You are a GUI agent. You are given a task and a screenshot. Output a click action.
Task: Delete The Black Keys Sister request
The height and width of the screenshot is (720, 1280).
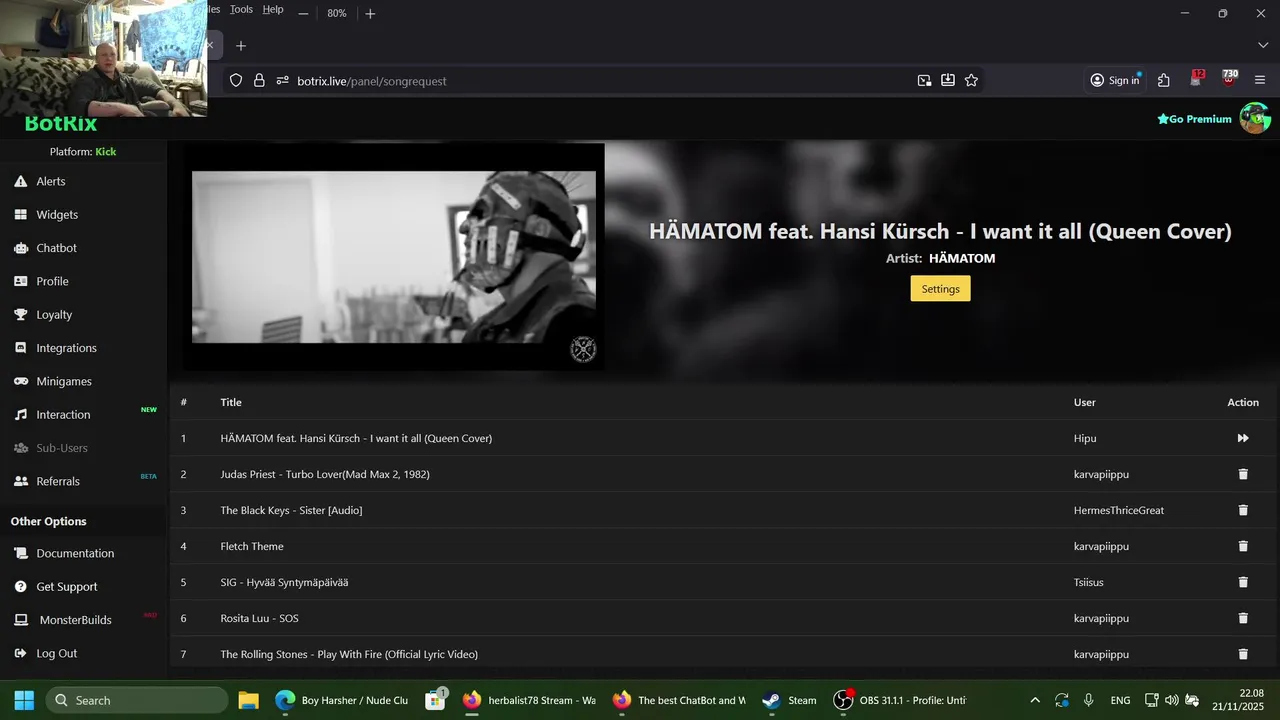coord(1243,510)
